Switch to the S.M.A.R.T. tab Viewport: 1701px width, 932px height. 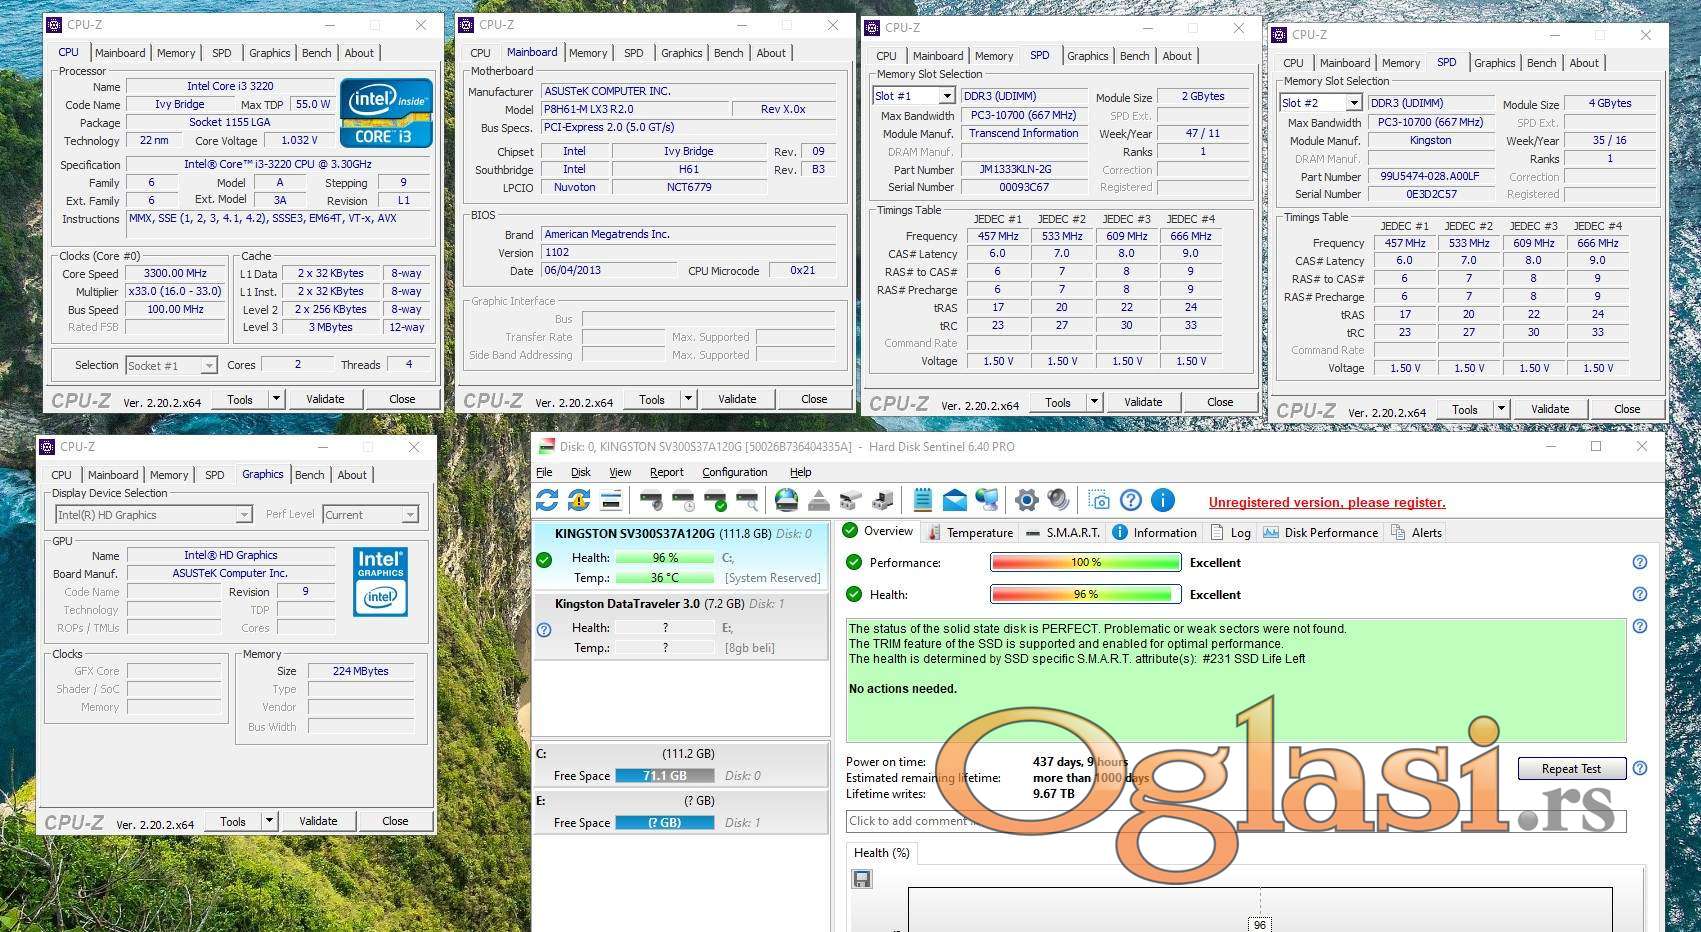coord(1062,533)
